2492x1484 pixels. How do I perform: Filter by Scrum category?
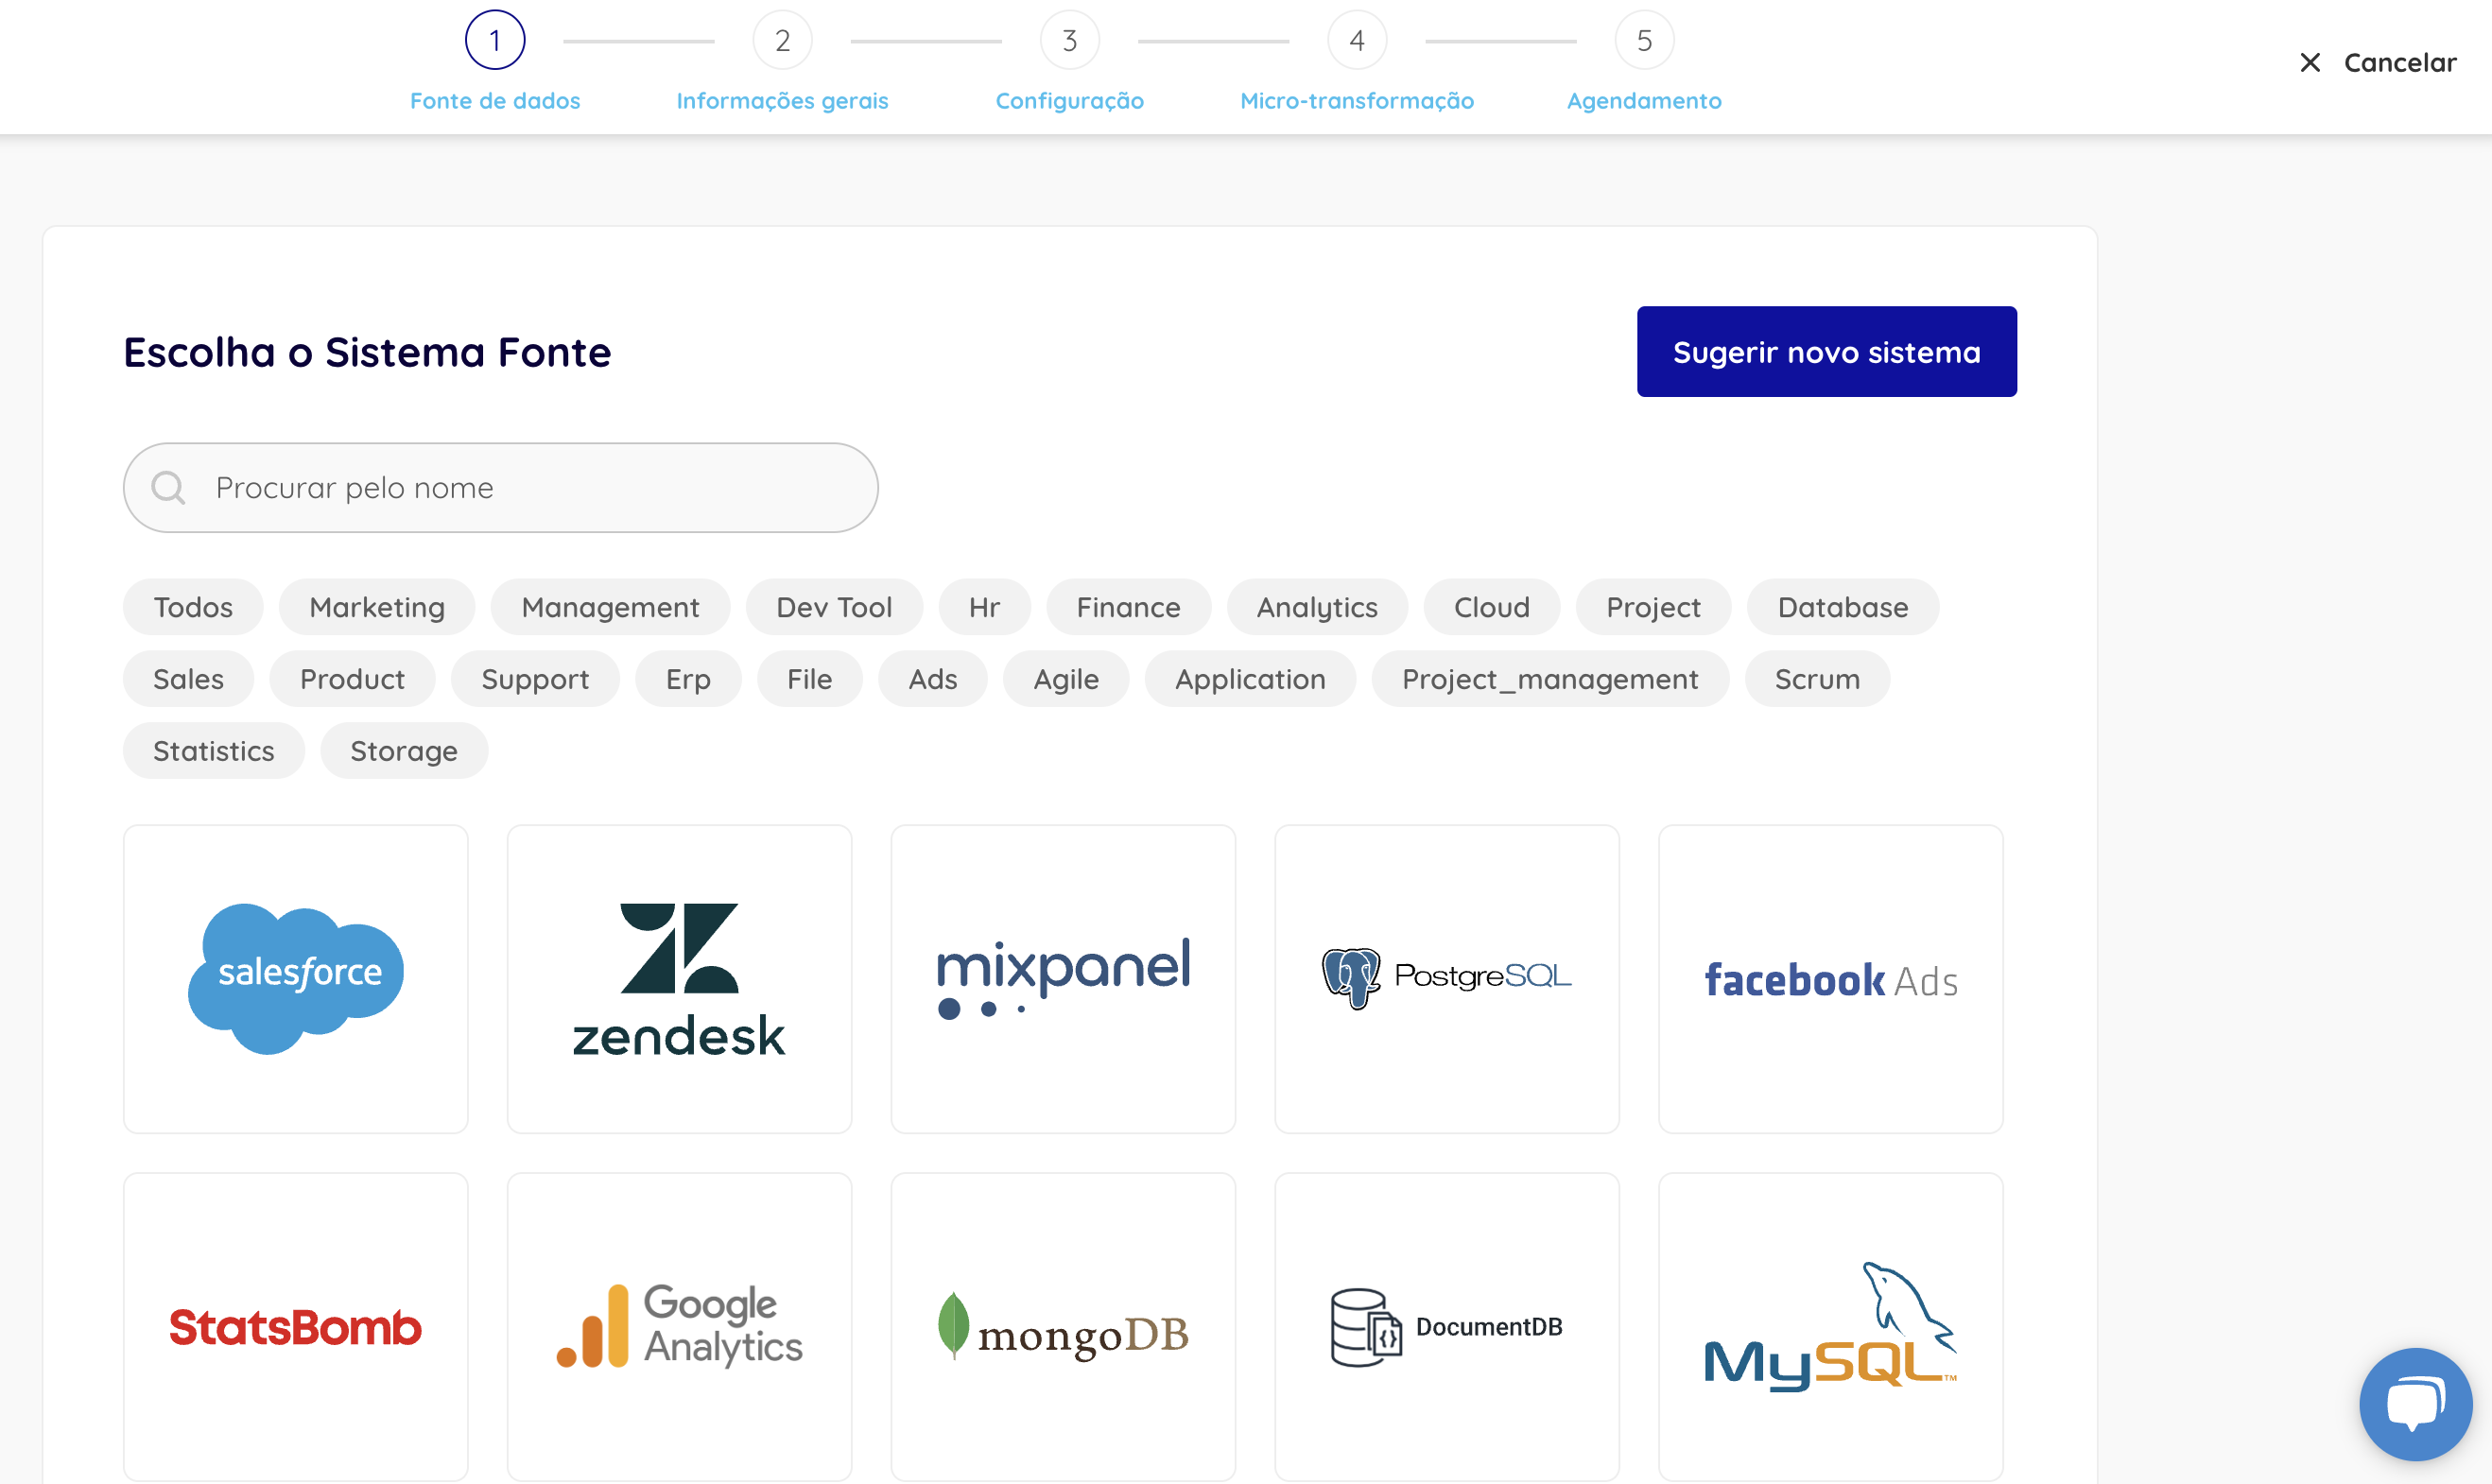tap(1817, 679)
